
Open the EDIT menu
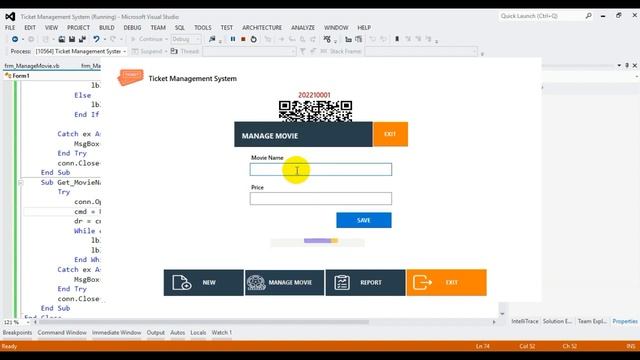[x=30, y=27]
